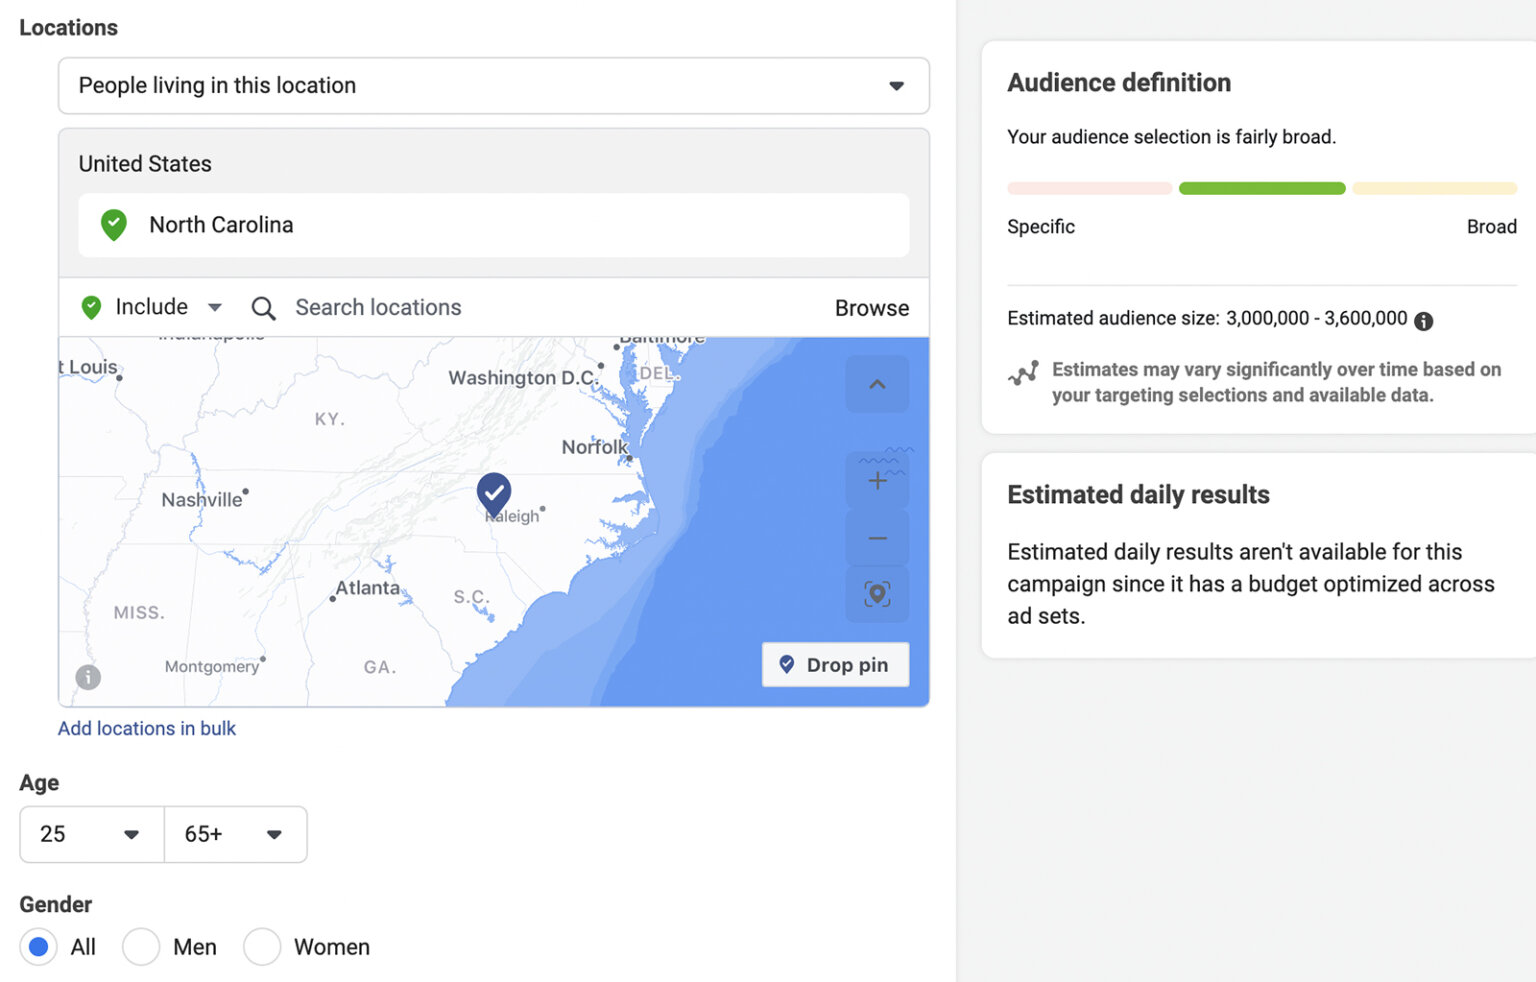Click the zoom out minus icon on map

point(877,537)
